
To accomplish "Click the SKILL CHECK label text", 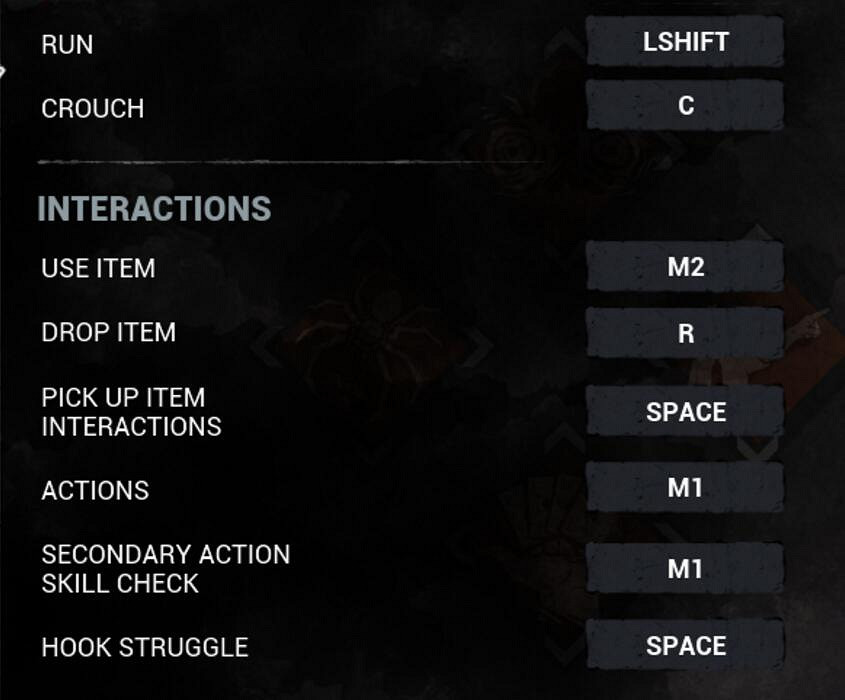I will tap(120, 584).
